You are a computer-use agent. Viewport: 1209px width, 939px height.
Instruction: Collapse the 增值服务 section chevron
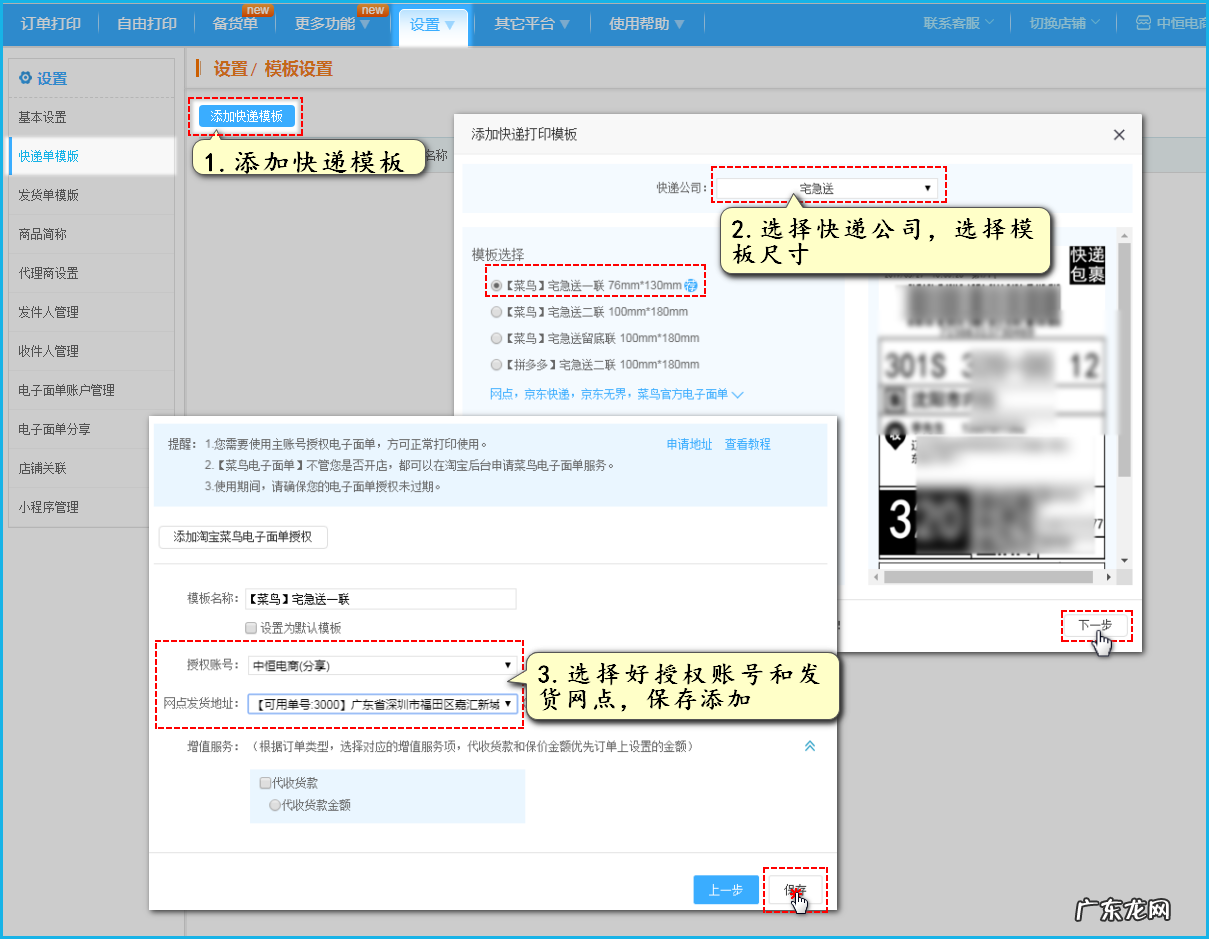click(810, 745)
